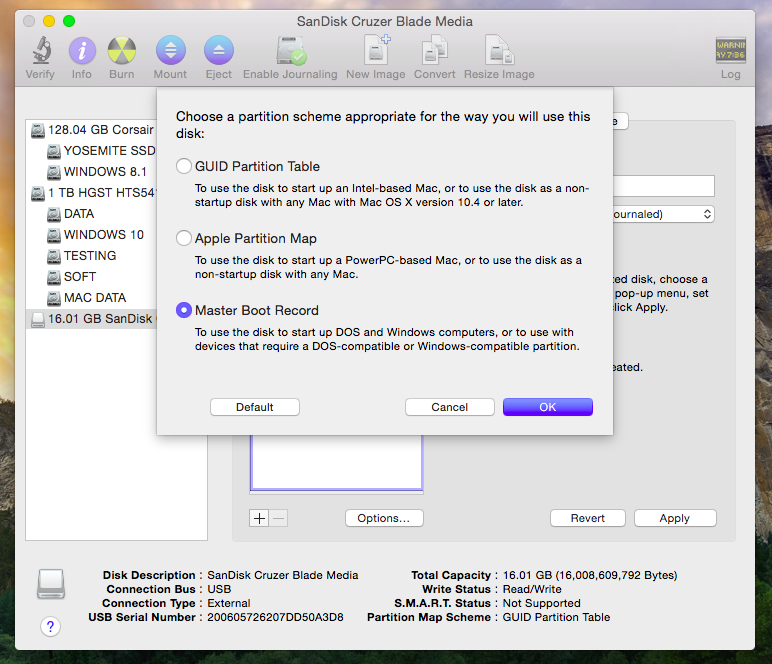The image size is (772, 664).
Task: Click the 'GUID Partition Table' scheme value
Action: coord(556,617)
